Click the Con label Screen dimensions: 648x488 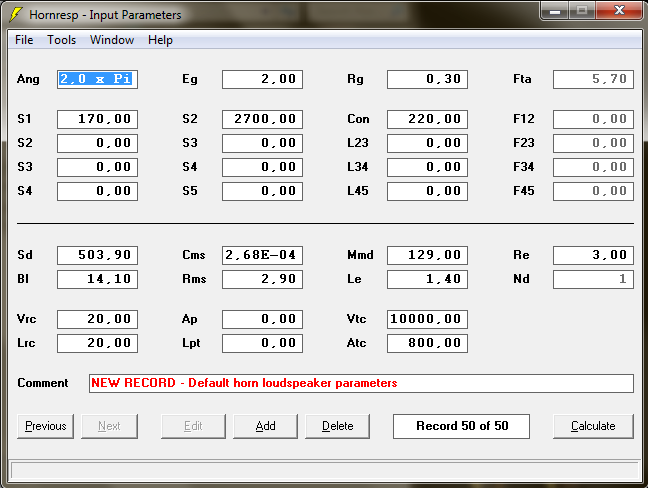(358, 119)
